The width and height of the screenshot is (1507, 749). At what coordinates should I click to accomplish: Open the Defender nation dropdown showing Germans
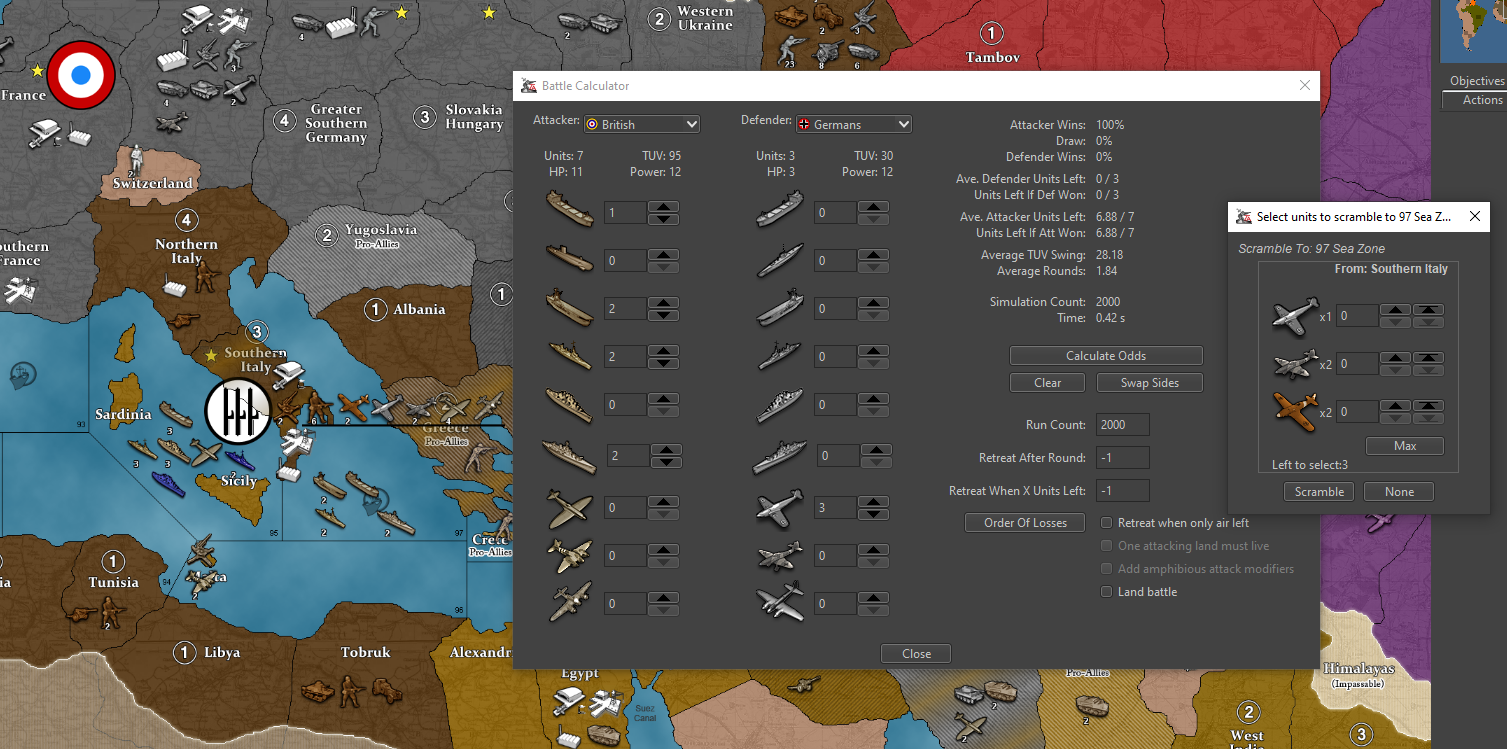coord(853,125)
